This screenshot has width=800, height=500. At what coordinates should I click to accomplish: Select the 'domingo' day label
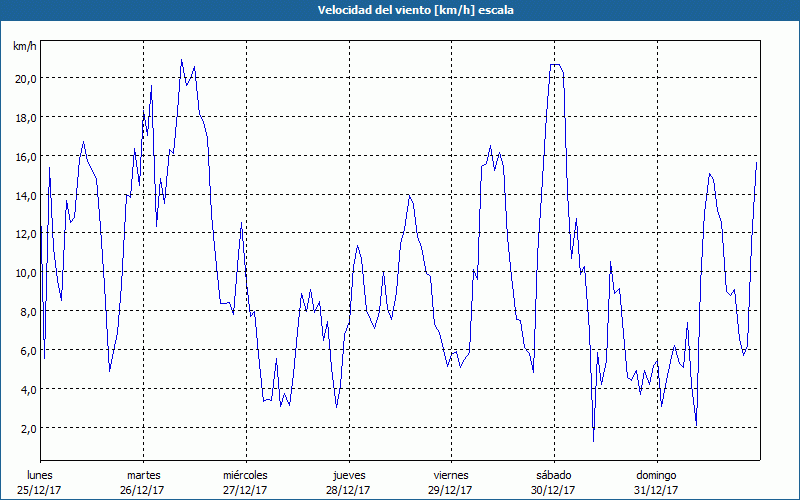[656, 475]
